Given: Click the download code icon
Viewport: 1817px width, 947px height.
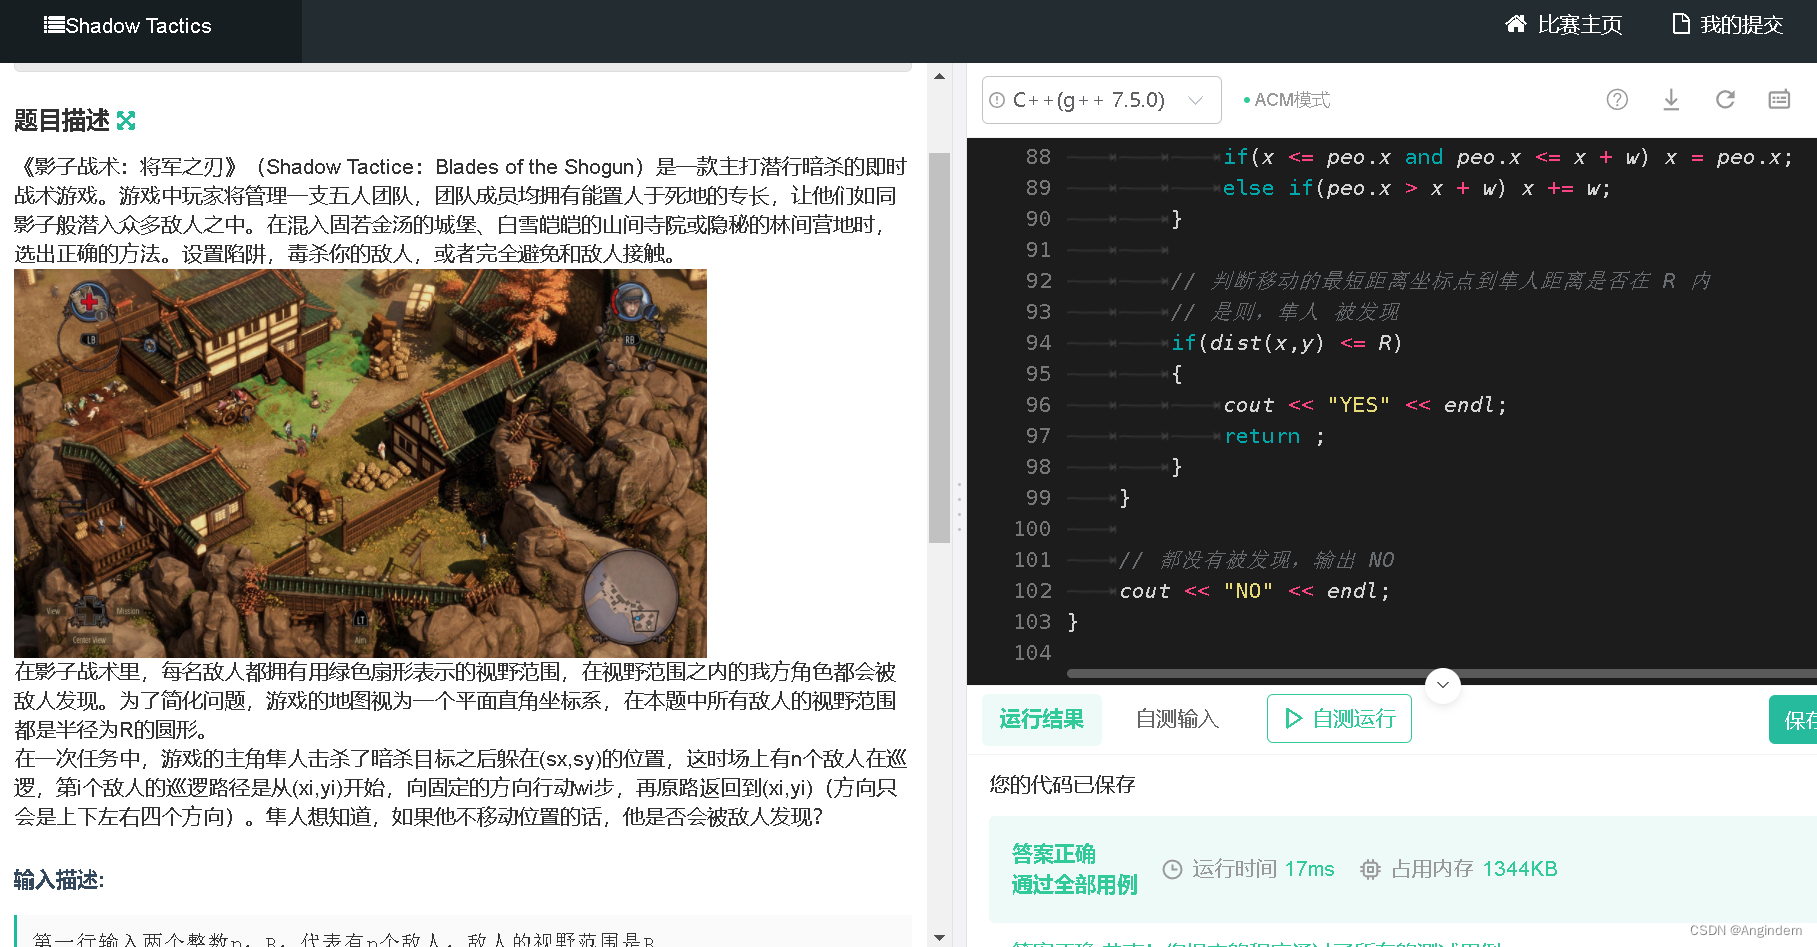Looking at the screenshot, I should coord(1671,99).
